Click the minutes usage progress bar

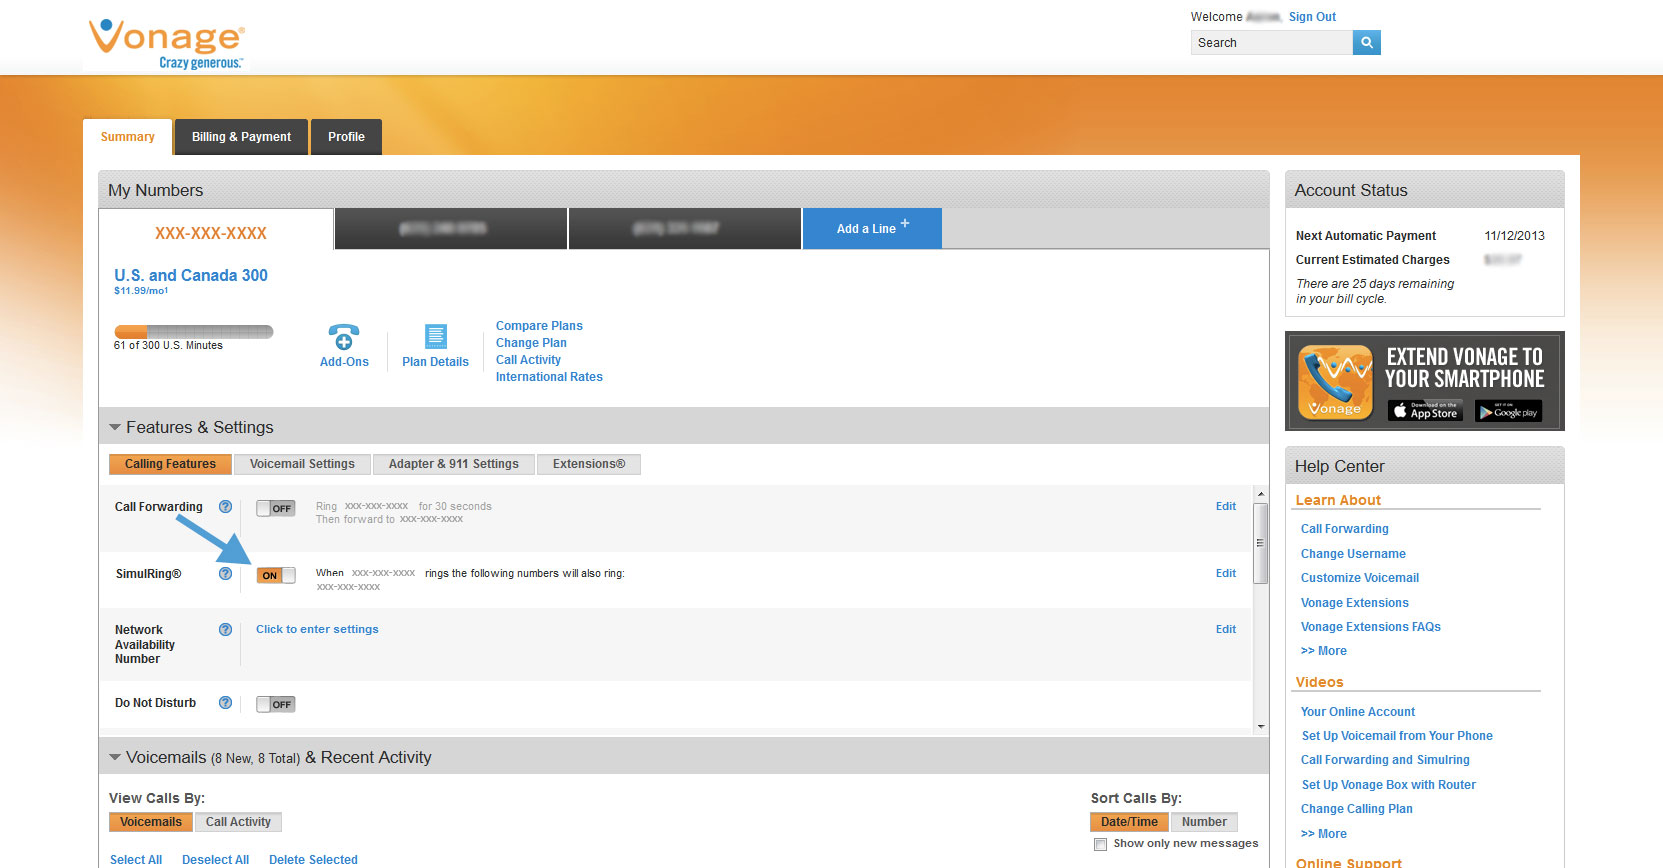click(x=194, y=332)
